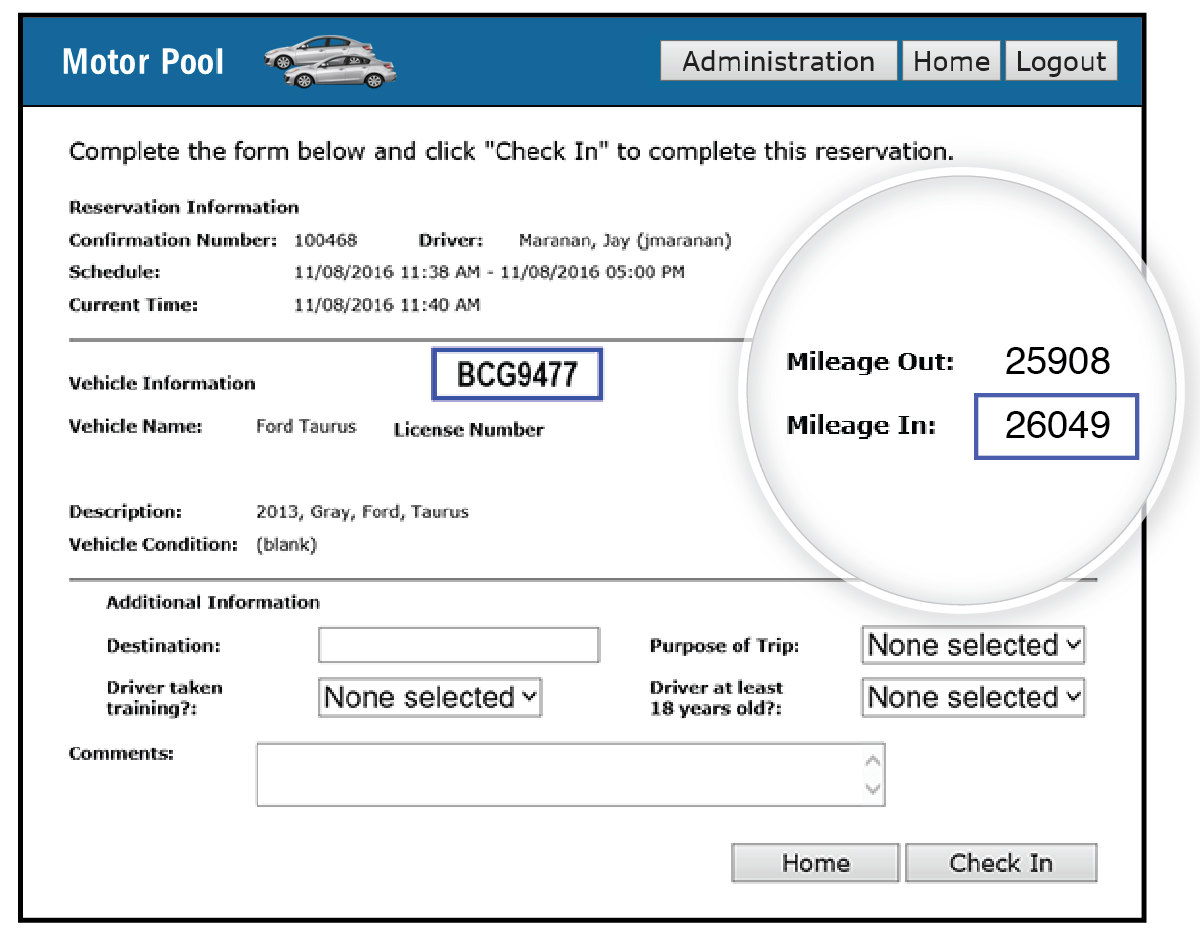Click the Motor Pool title
The height and width of the screenshot is (930, 1200).
143,62
